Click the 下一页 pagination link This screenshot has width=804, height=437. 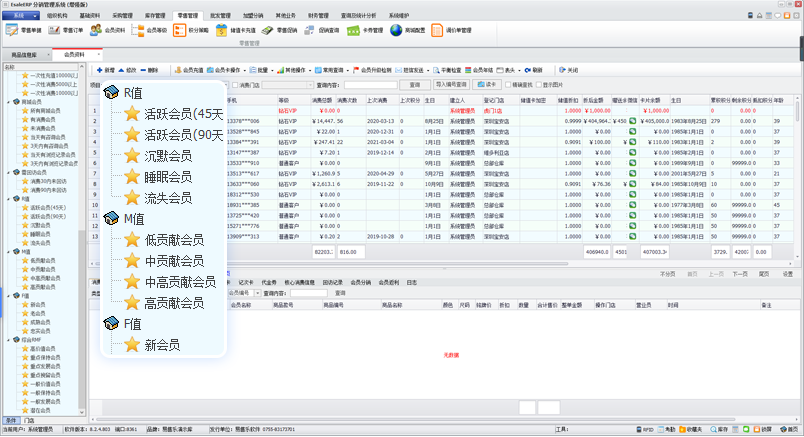tap(740, 273)
